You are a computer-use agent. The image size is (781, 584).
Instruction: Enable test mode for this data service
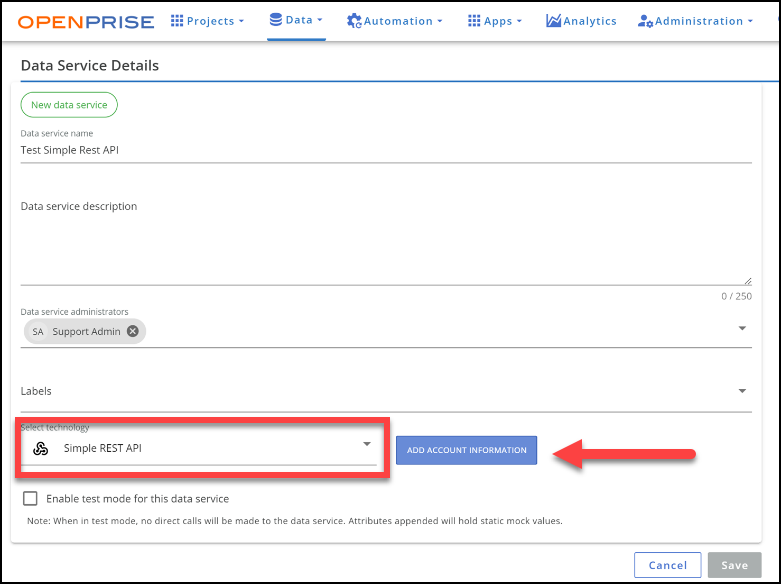tap(30, 498)
